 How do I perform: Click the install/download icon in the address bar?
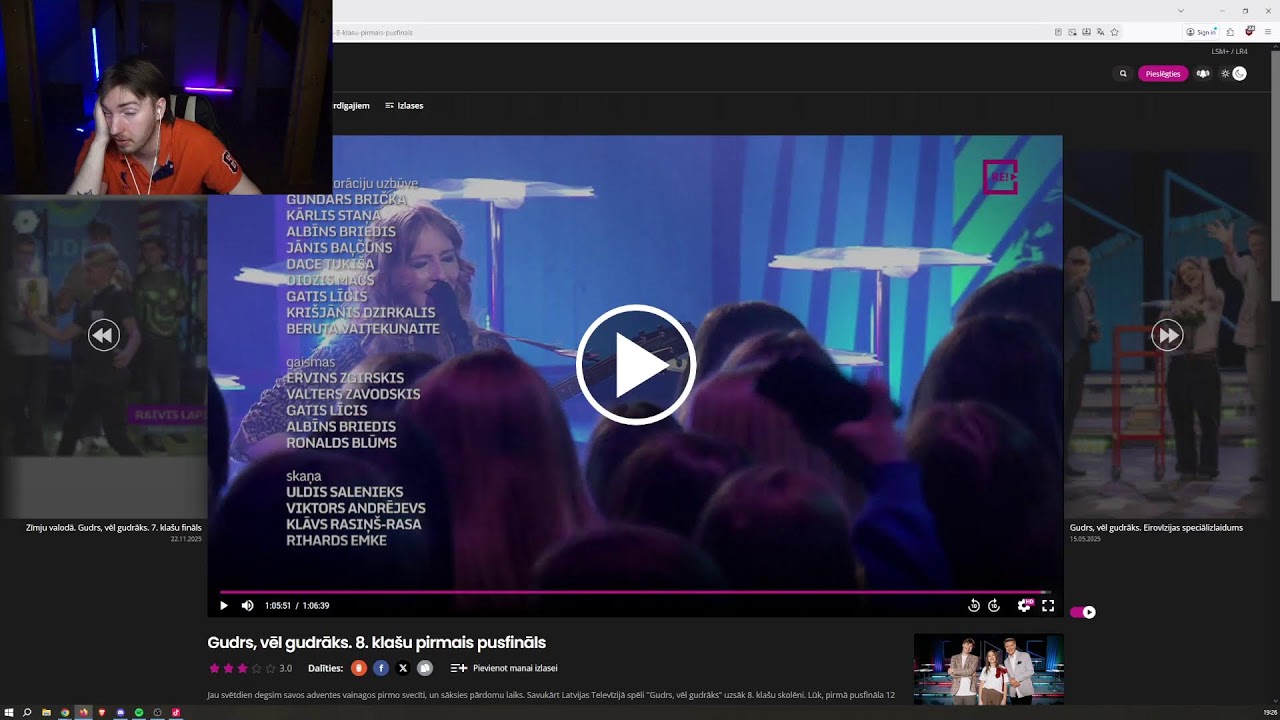(x=1086, y=32)
